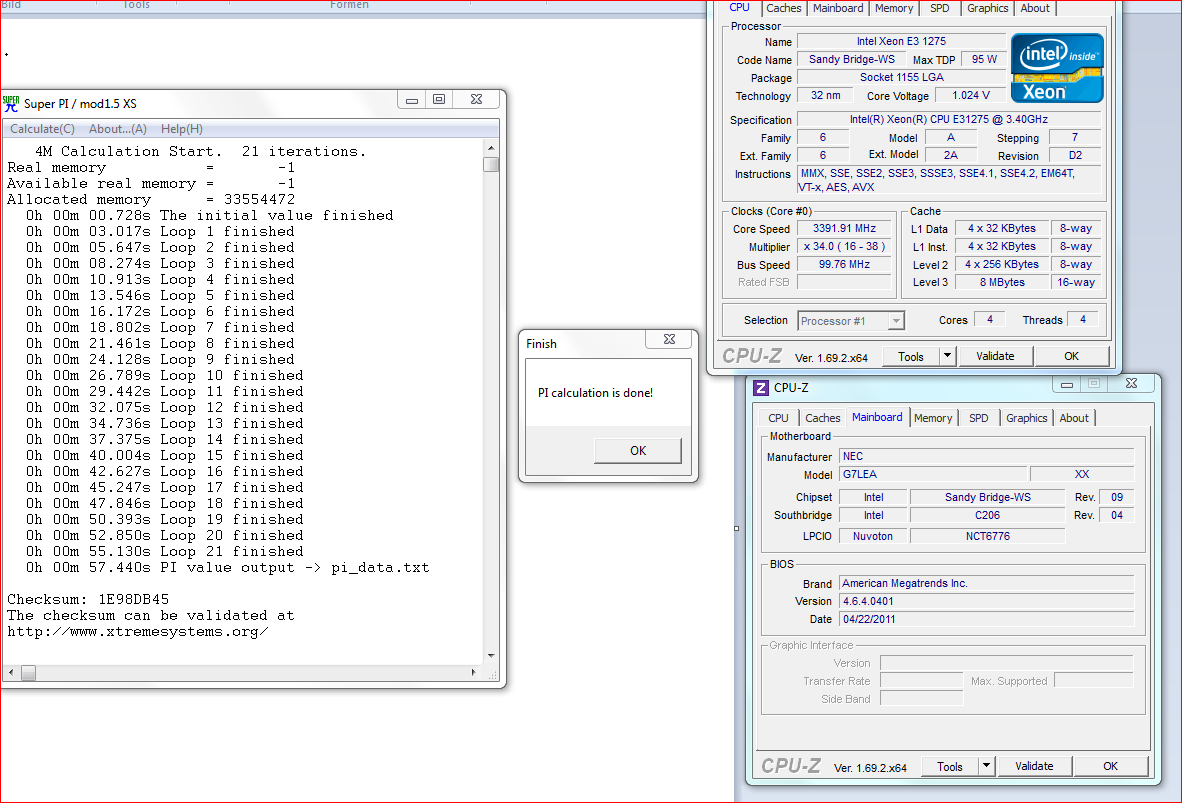Minimize the lower CPU-Z window
This screenshot has height=803, width=1182.
(1065, 384)
